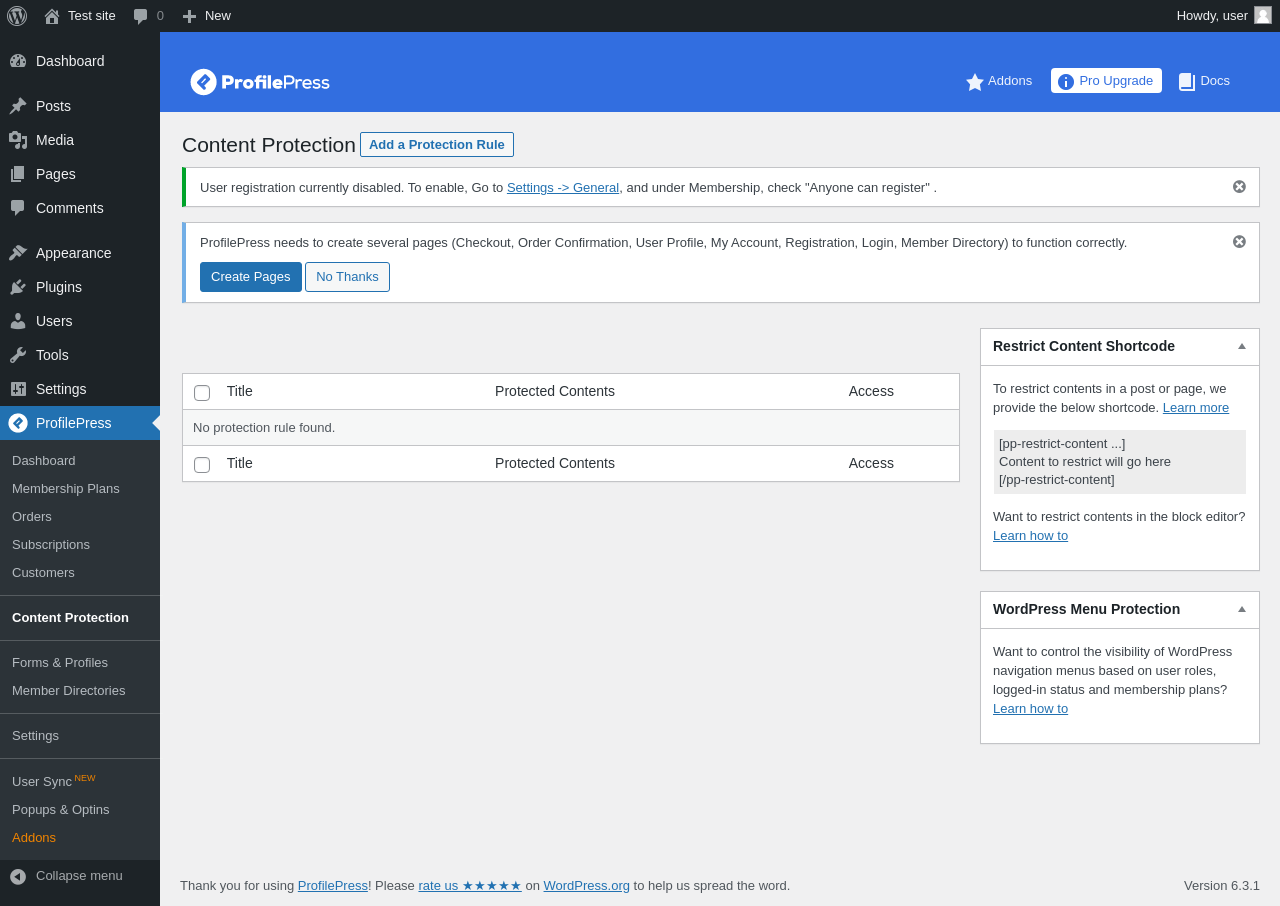Click the WordPress logo icon

17,16
